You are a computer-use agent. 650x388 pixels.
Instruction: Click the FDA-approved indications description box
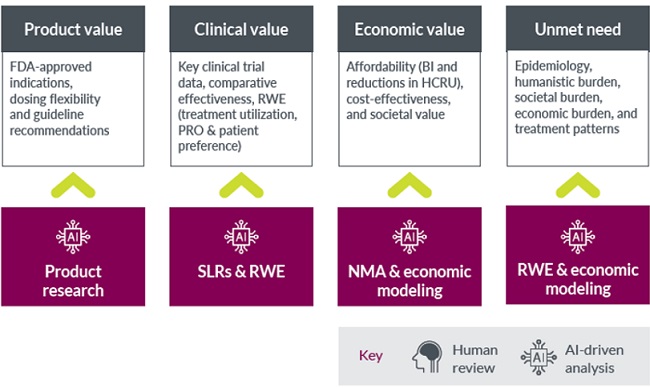[x=73, y=109]
